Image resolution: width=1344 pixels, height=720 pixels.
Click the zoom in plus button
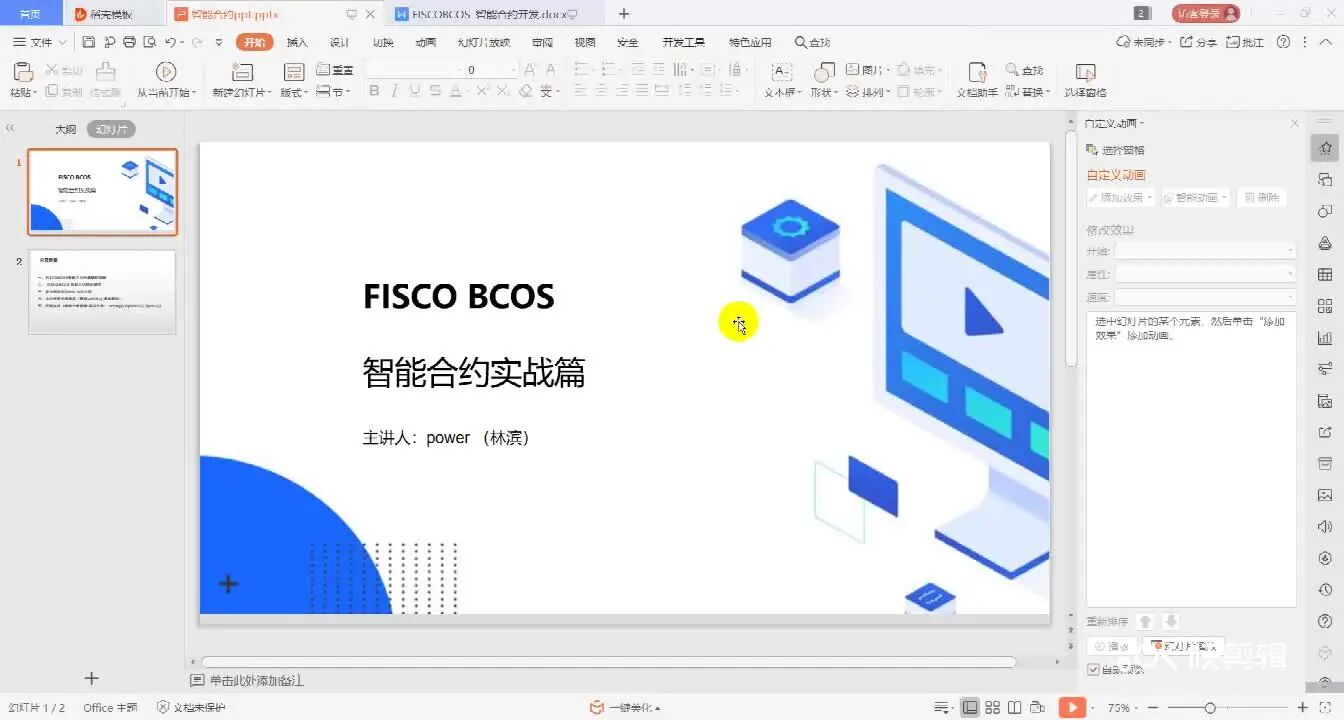[x=1302, y=708]
